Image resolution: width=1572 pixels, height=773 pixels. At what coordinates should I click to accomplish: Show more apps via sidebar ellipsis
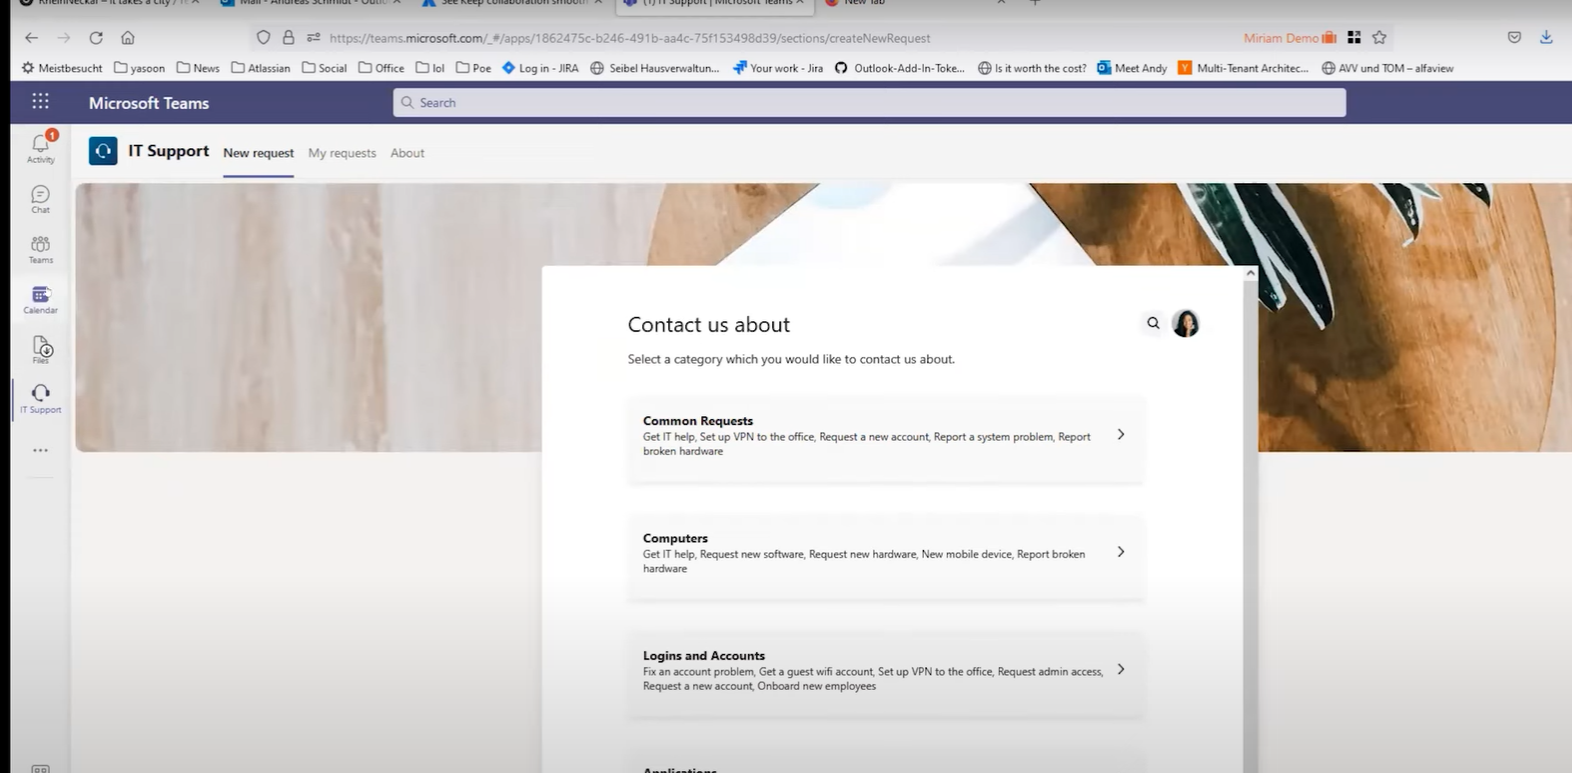40,450
